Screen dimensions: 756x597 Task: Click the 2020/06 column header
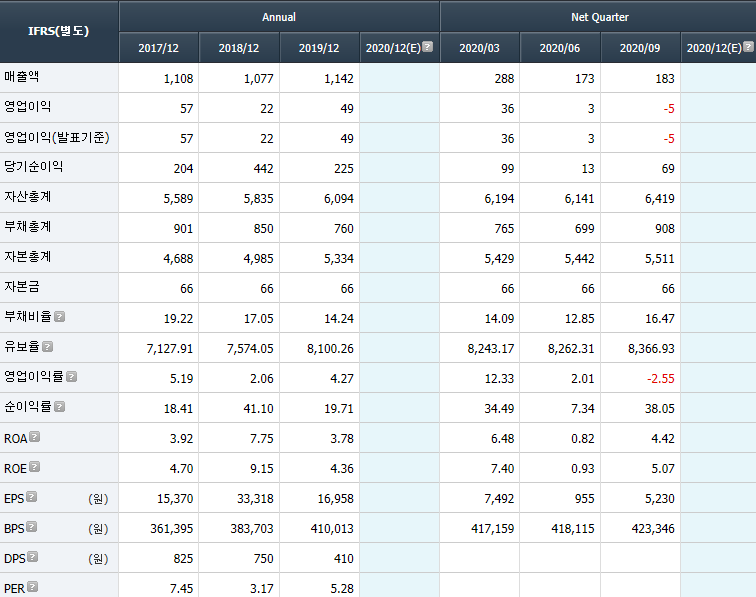559,48
